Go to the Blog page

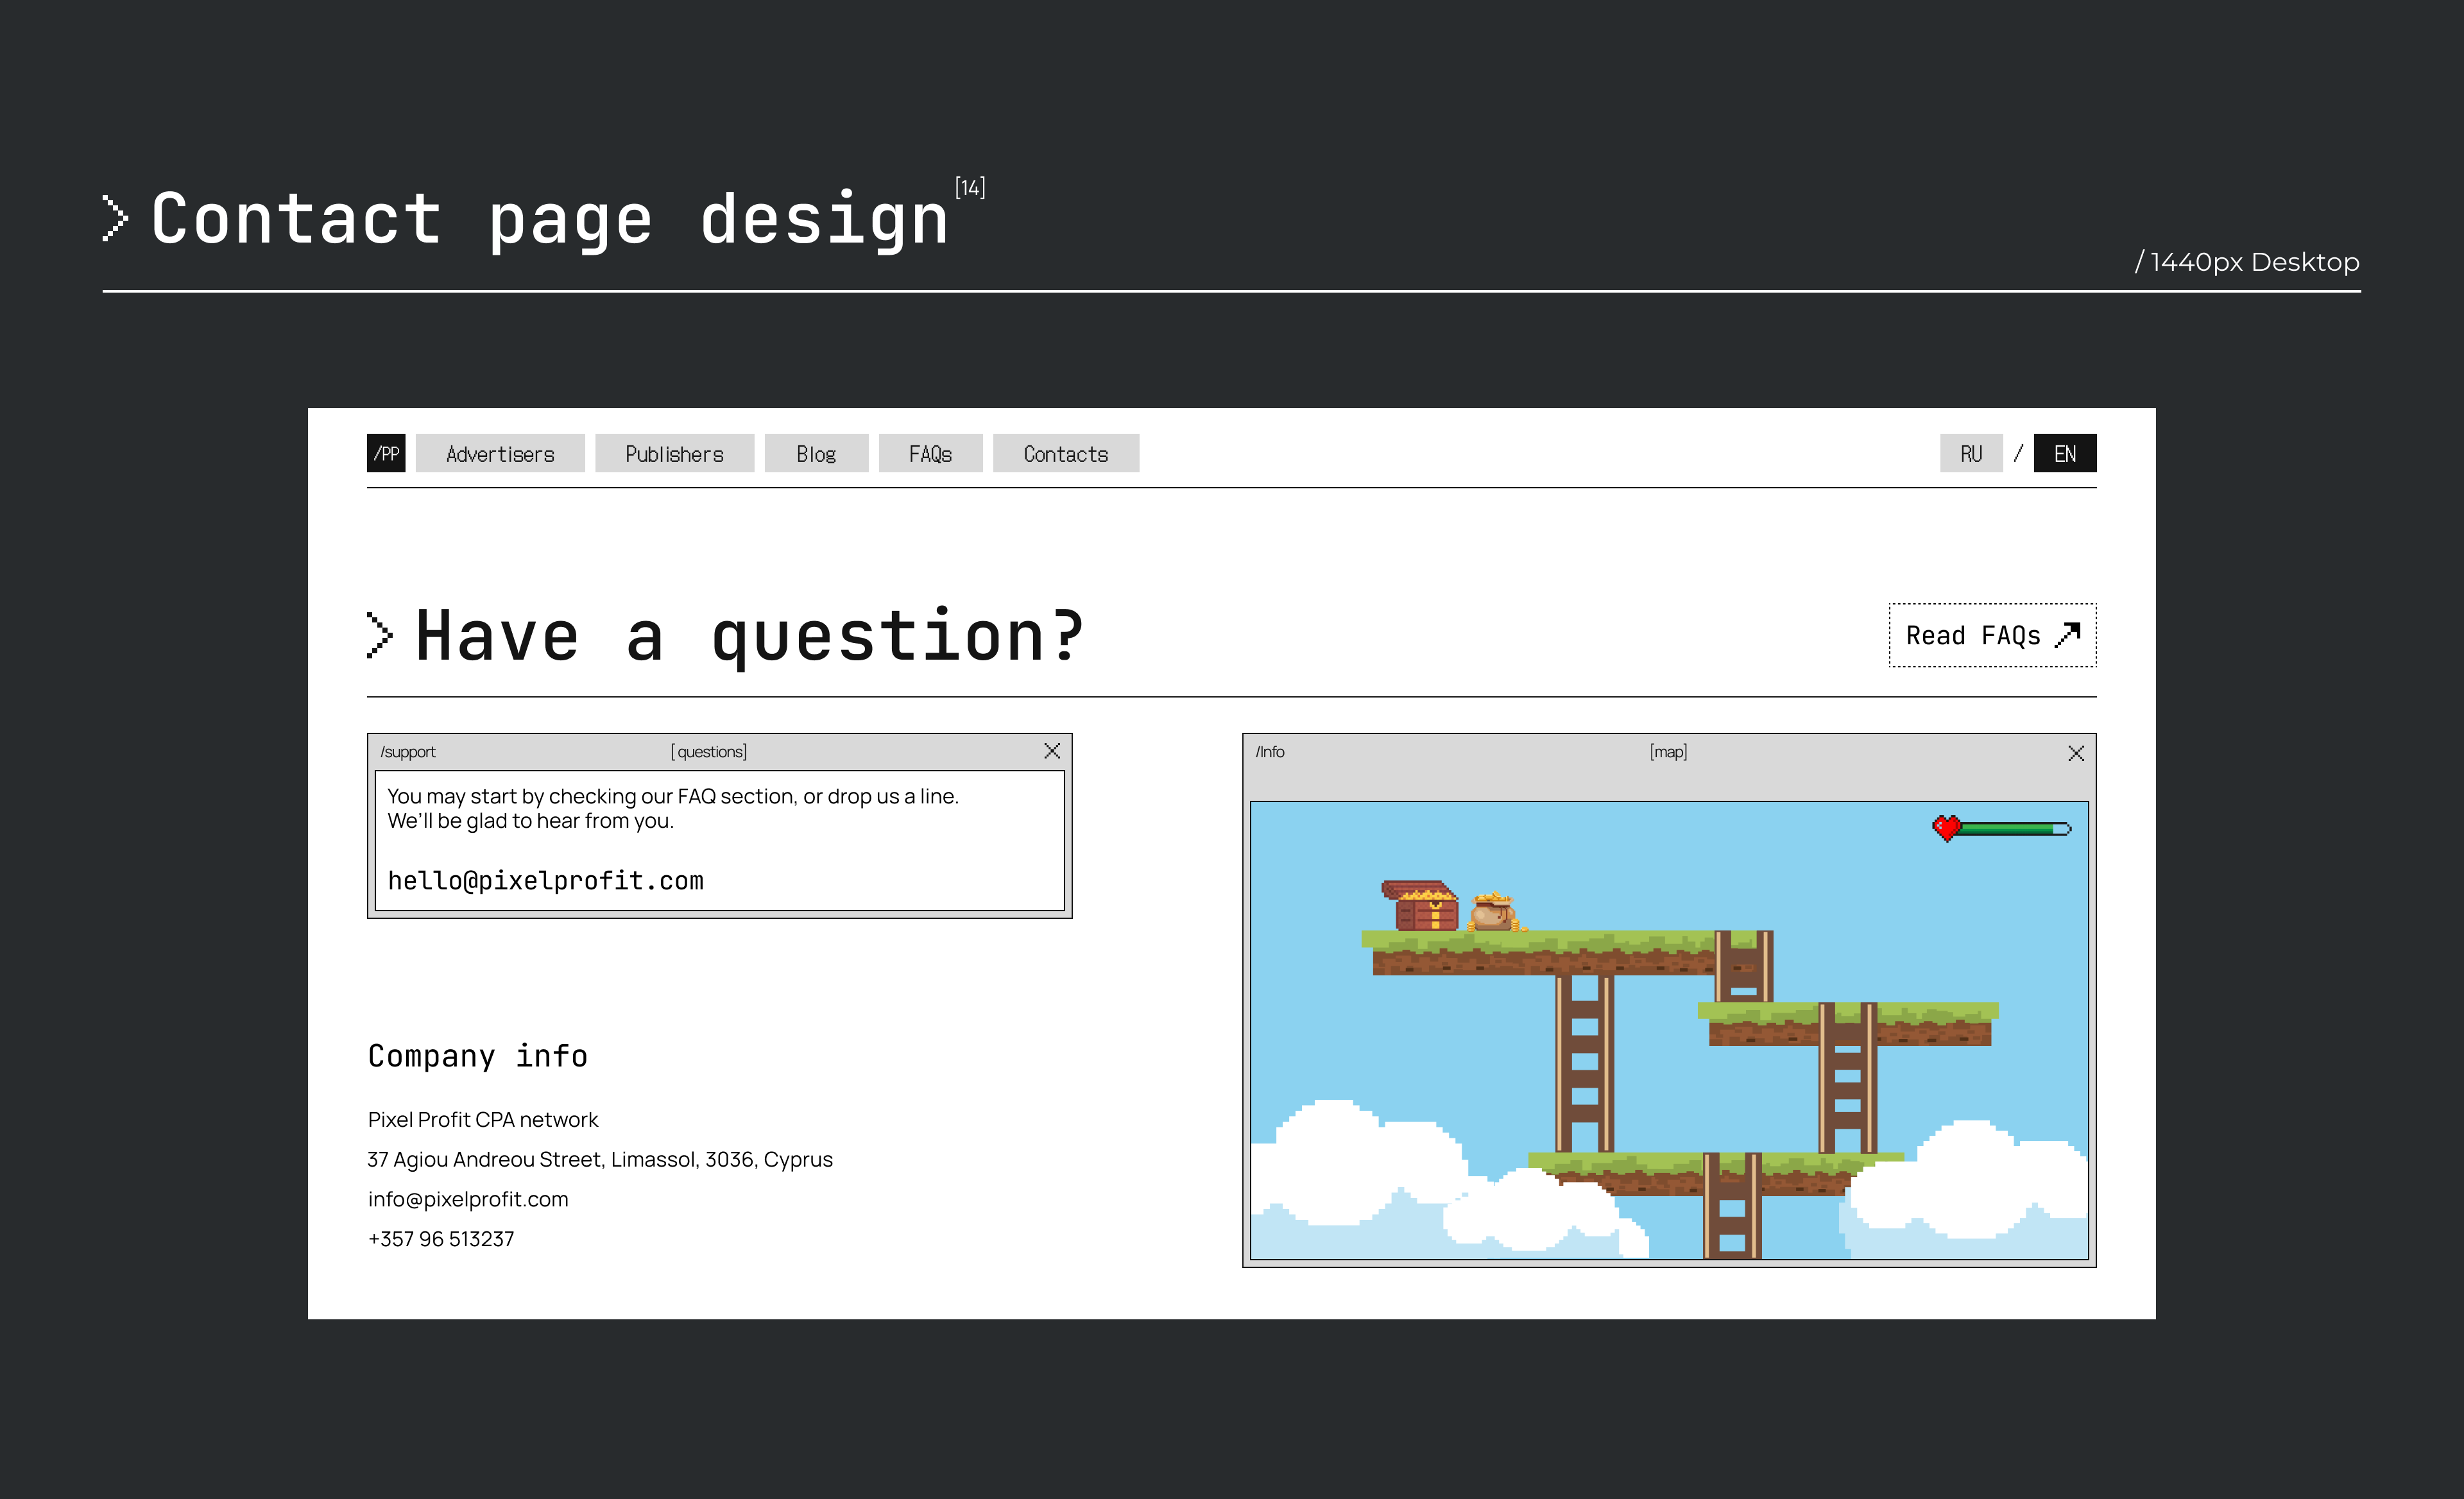(x=816, y=453)
